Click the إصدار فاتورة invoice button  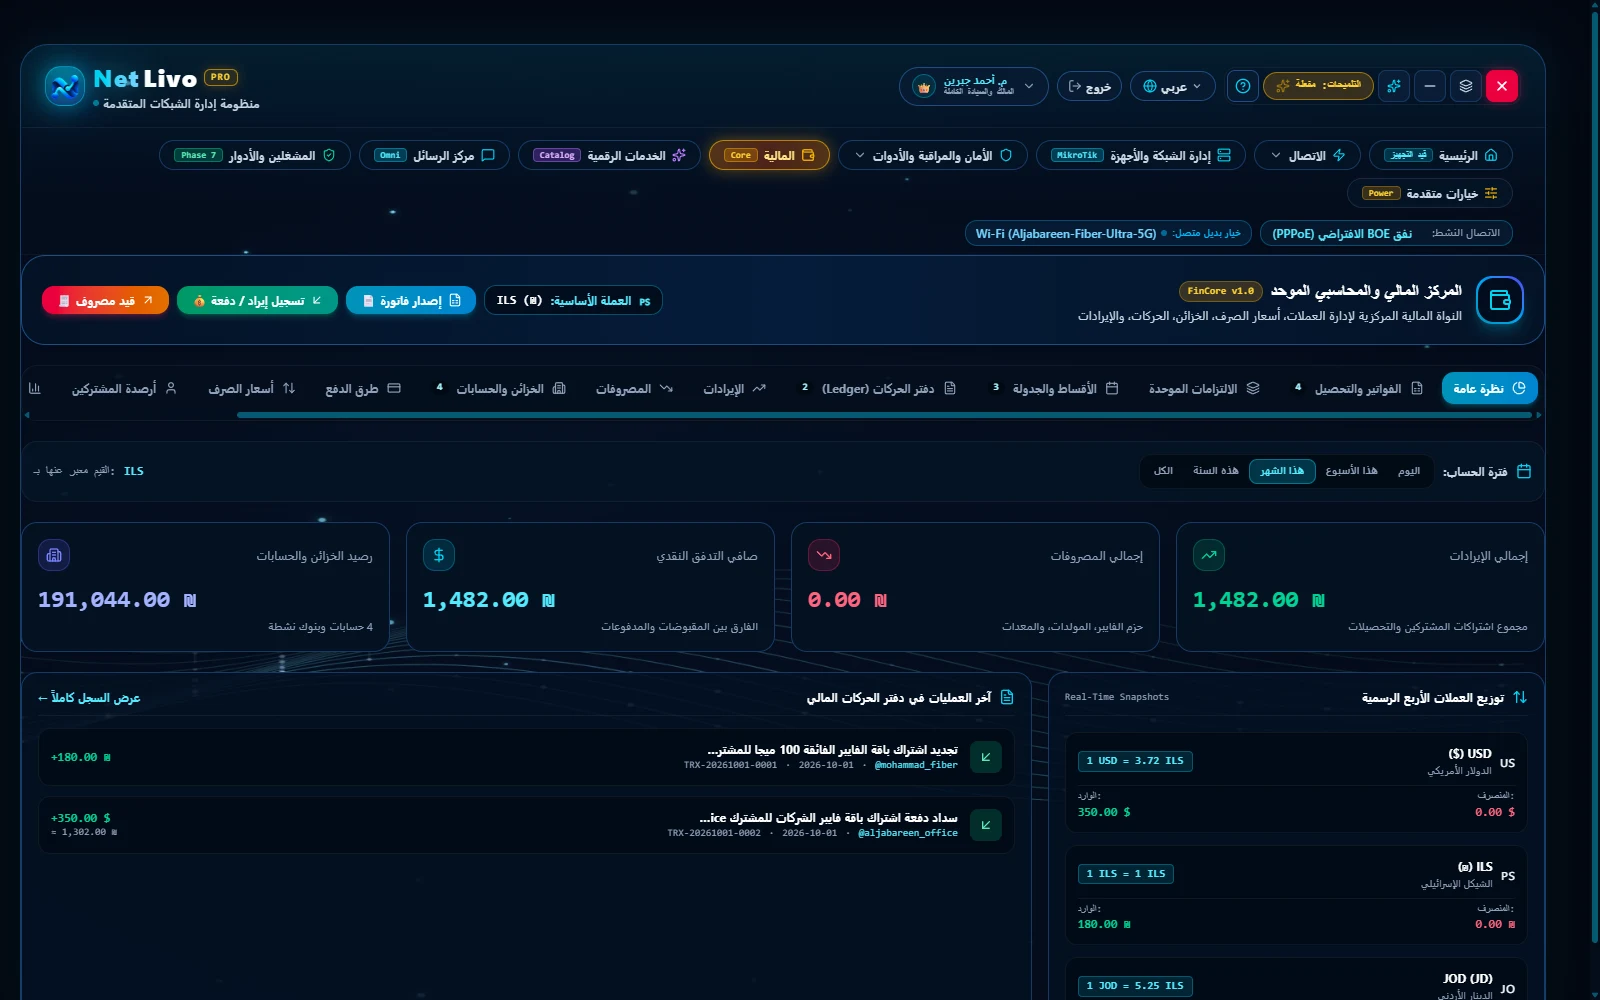point(411,300)
